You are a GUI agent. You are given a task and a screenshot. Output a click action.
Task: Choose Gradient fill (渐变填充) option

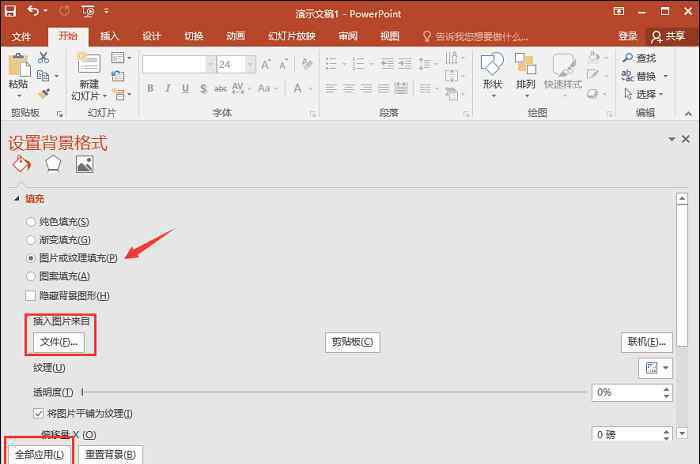[30, 240]
